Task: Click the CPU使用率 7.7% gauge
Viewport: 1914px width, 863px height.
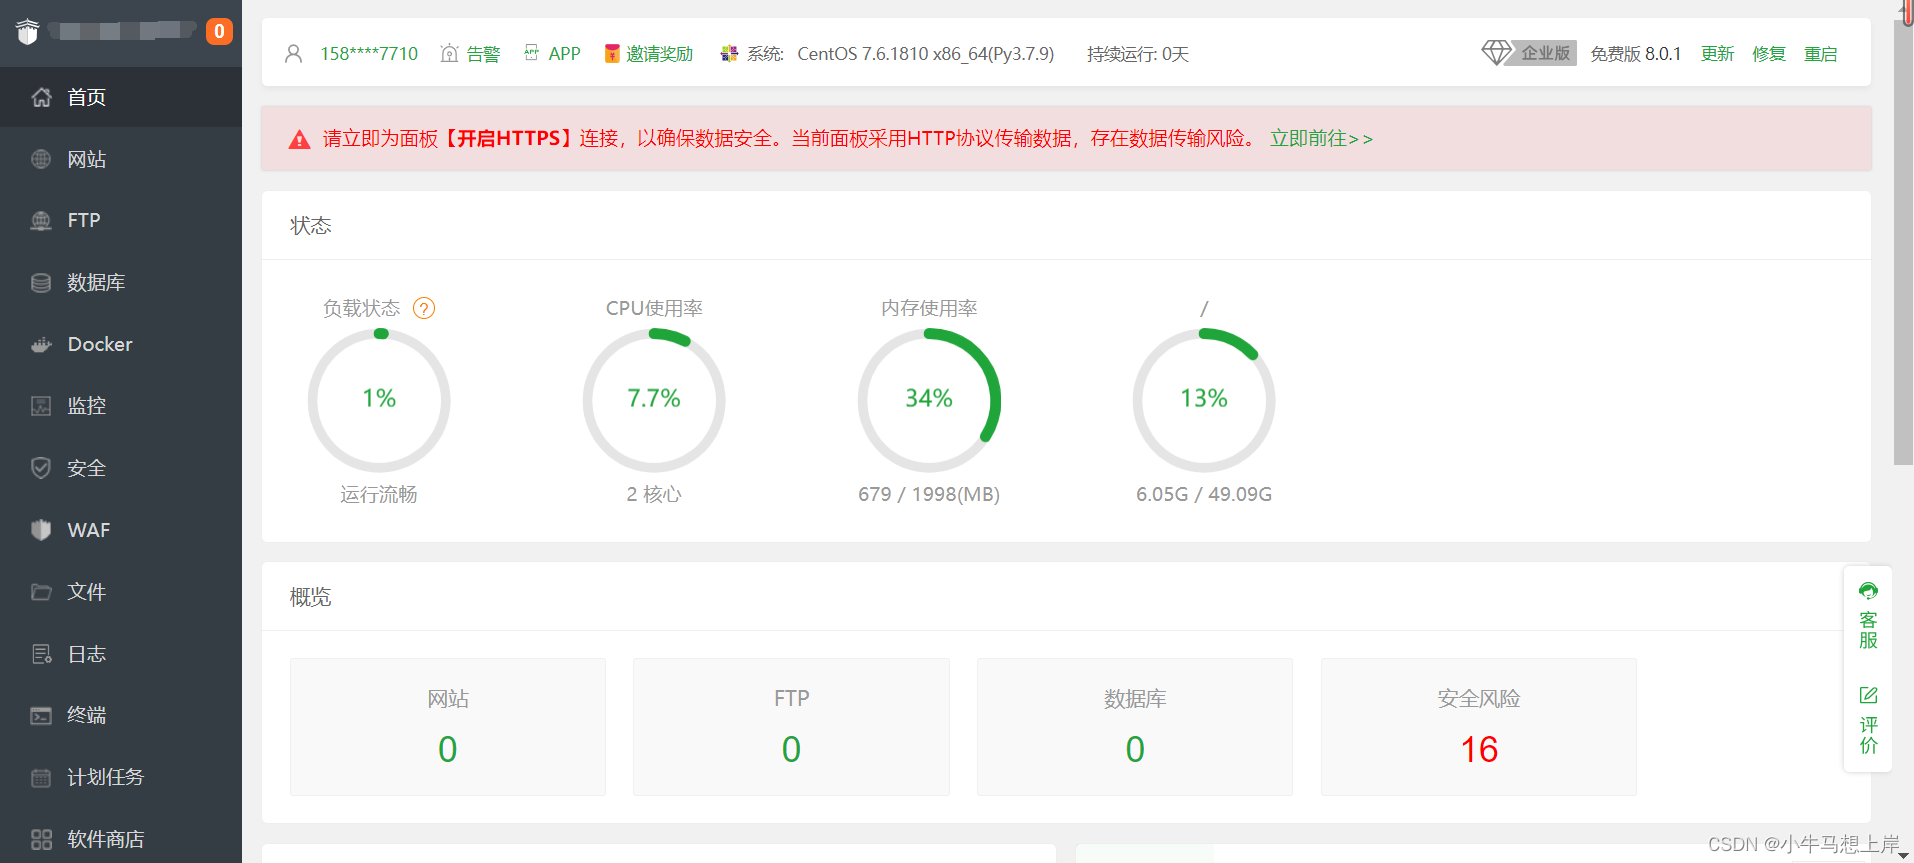Action: 654,400
